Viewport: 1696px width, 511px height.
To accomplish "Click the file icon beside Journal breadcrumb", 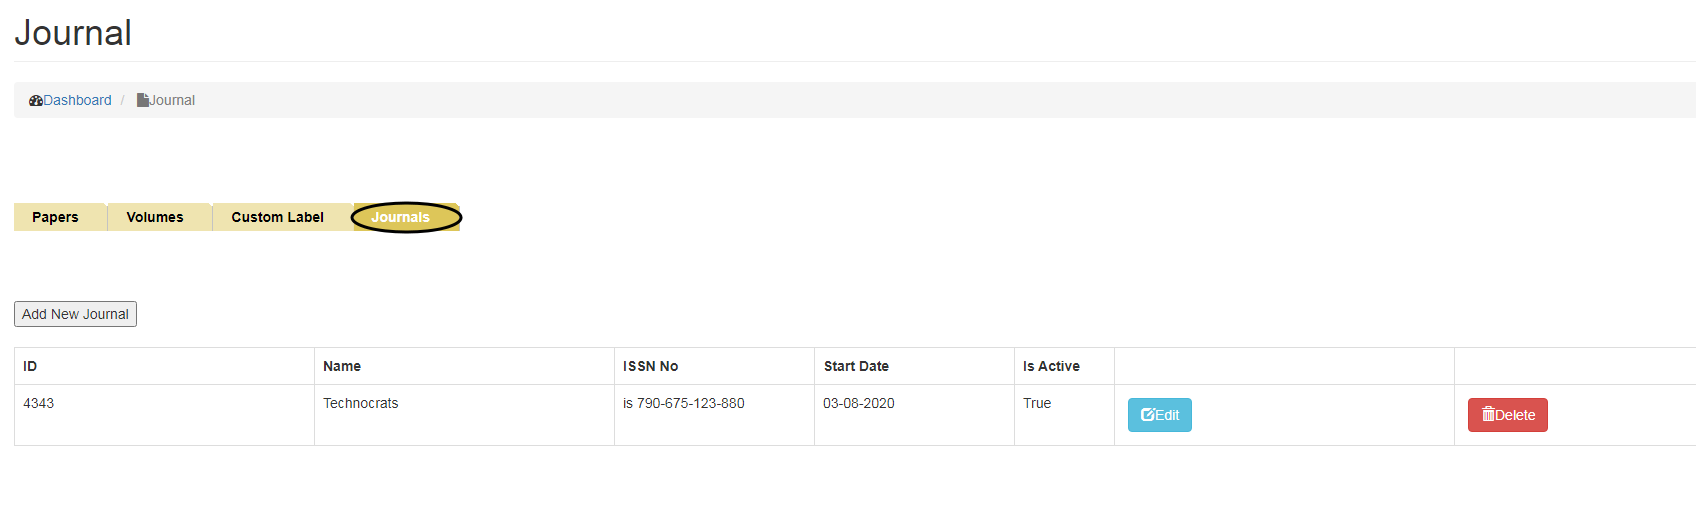I will [x=143, y=100].
